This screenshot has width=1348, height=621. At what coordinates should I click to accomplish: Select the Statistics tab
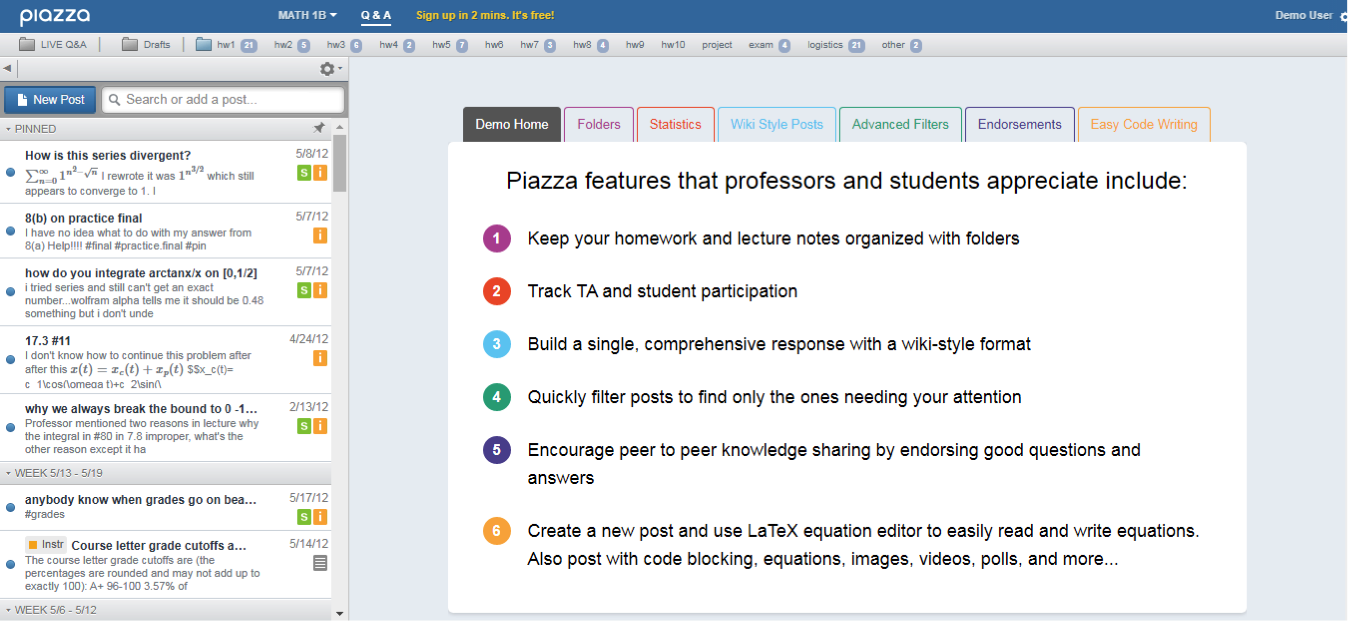(676, 125)
